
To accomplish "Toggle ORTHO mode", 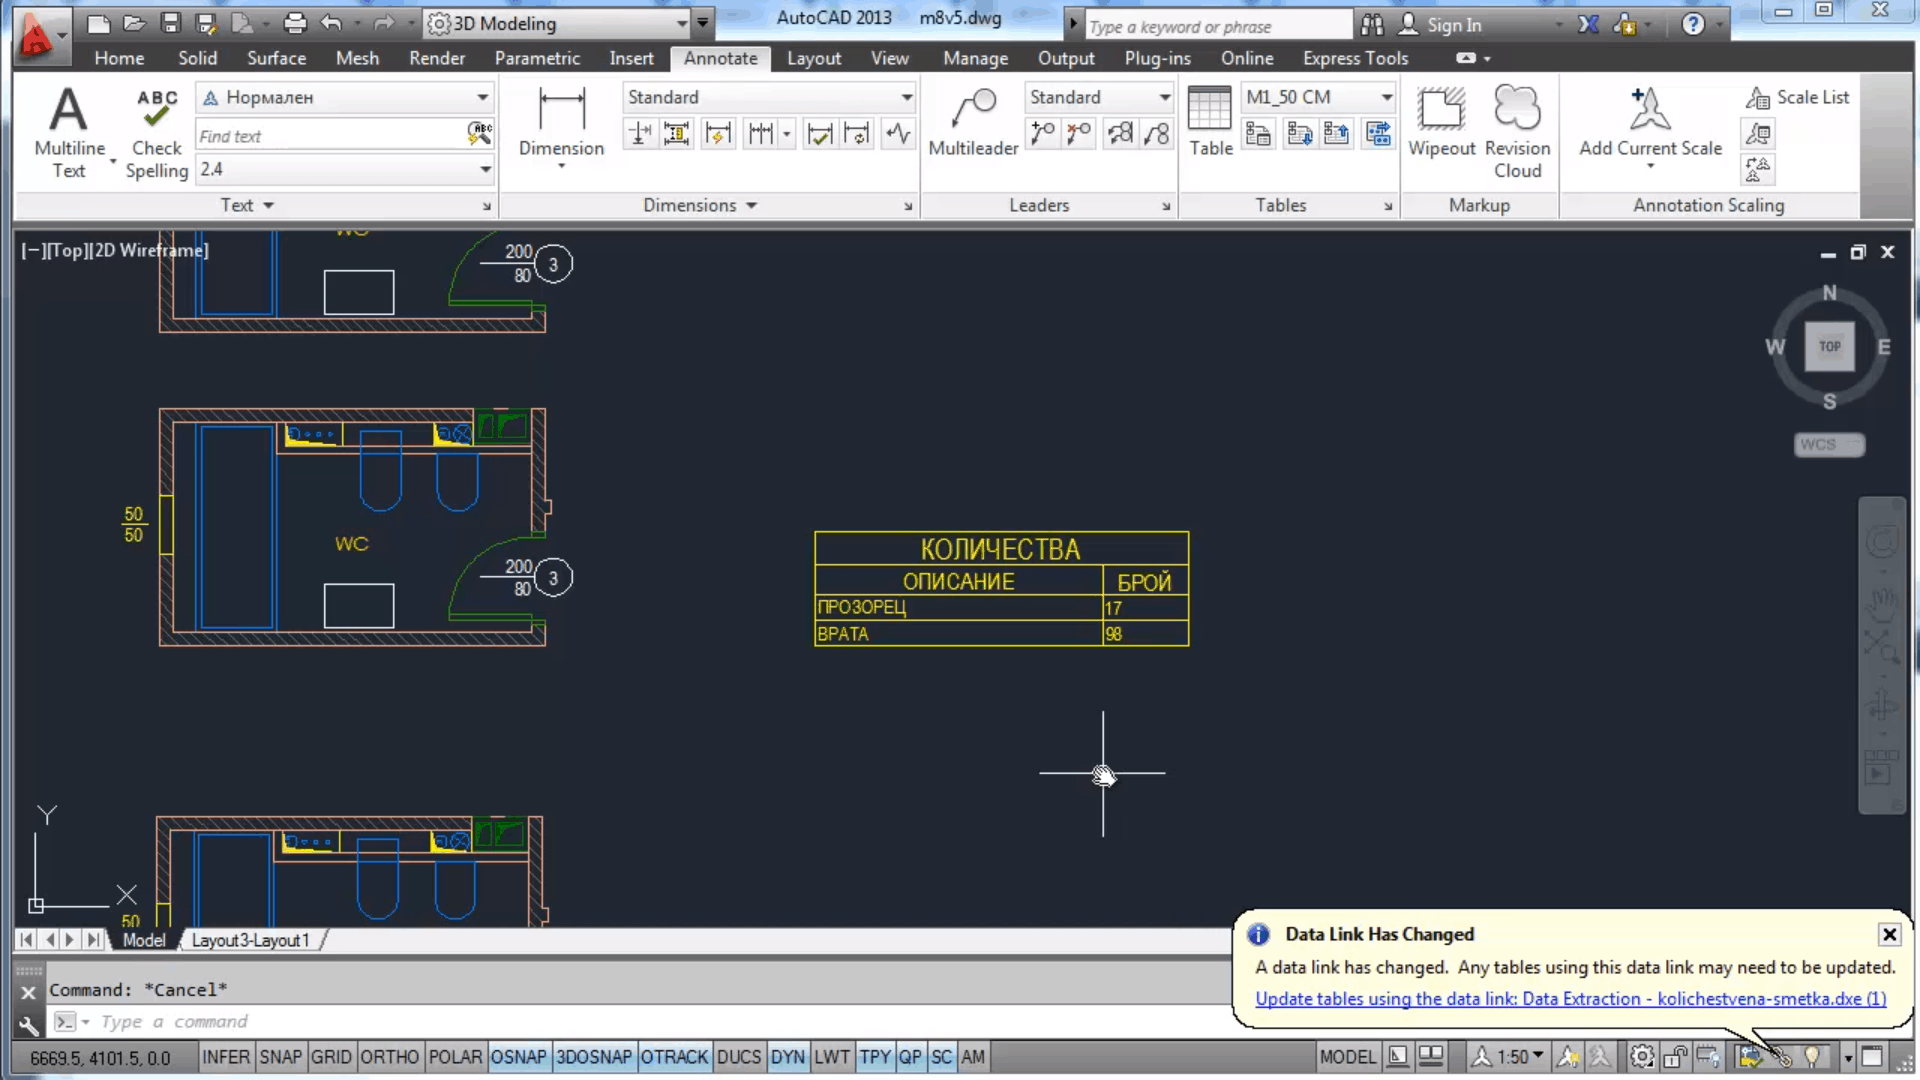I will click(389, 1057).
